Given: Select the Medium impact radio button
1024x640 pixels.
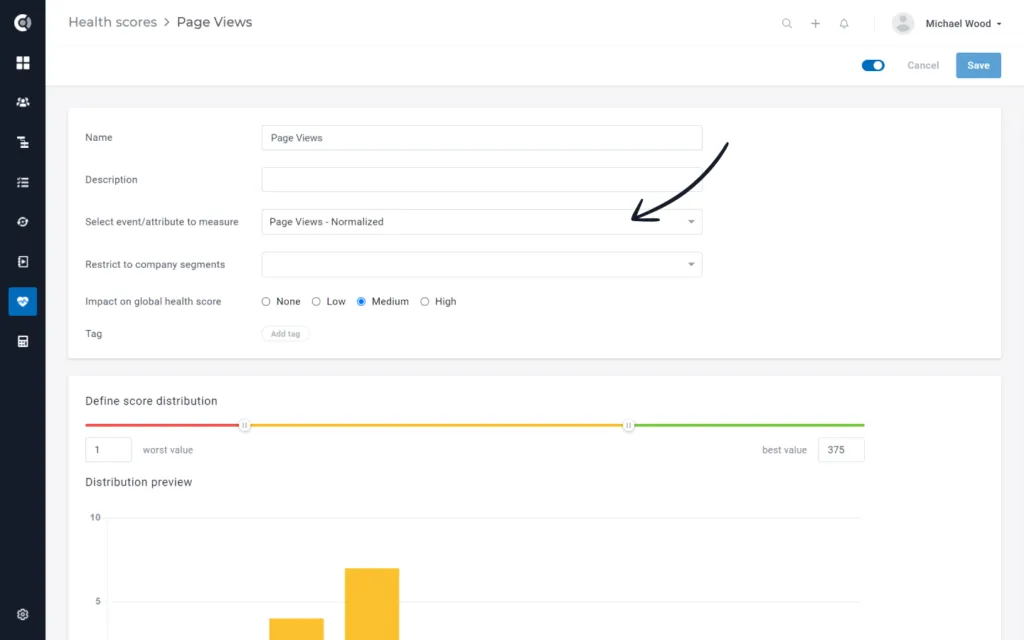Looking at the screenshot, I should coord(361,302).
